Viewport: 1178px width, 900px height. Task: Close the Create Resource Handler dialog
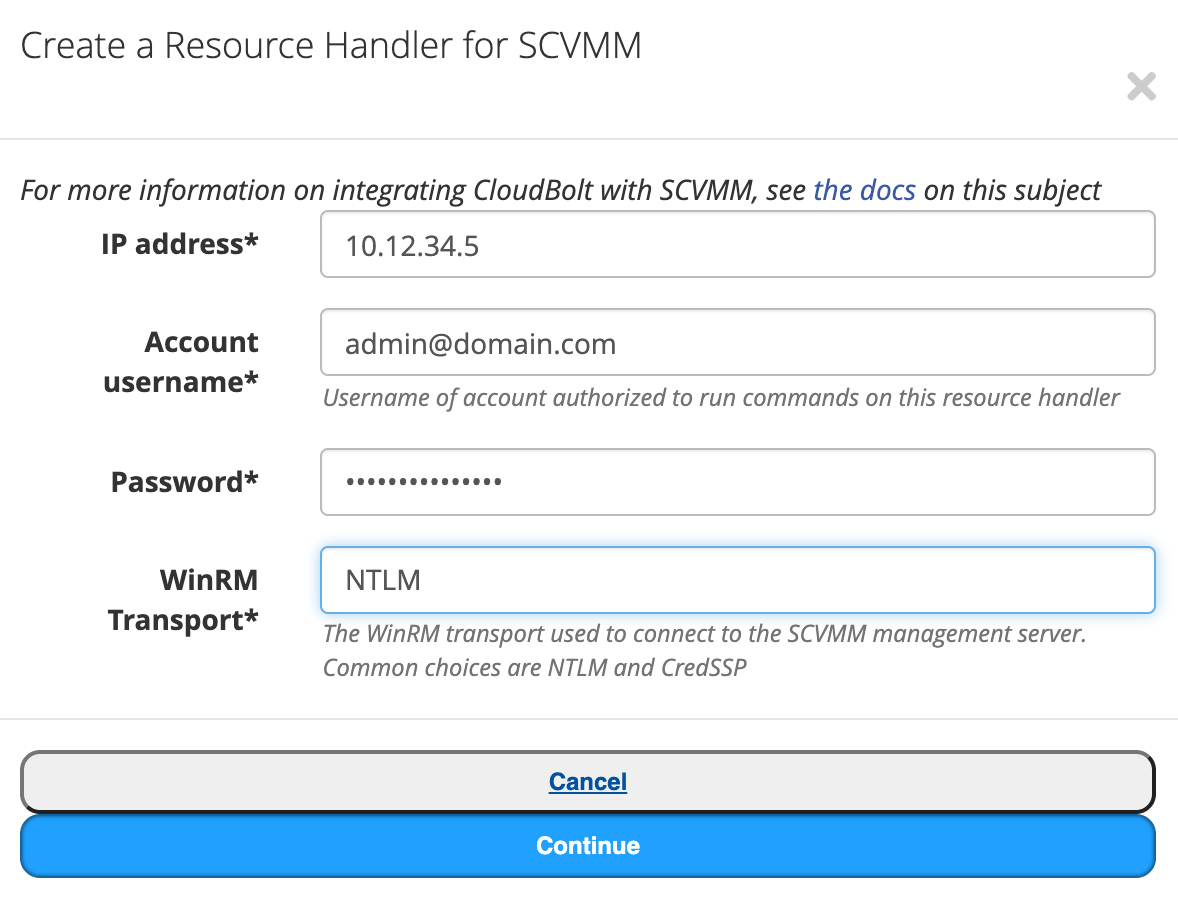(1141, 86)
